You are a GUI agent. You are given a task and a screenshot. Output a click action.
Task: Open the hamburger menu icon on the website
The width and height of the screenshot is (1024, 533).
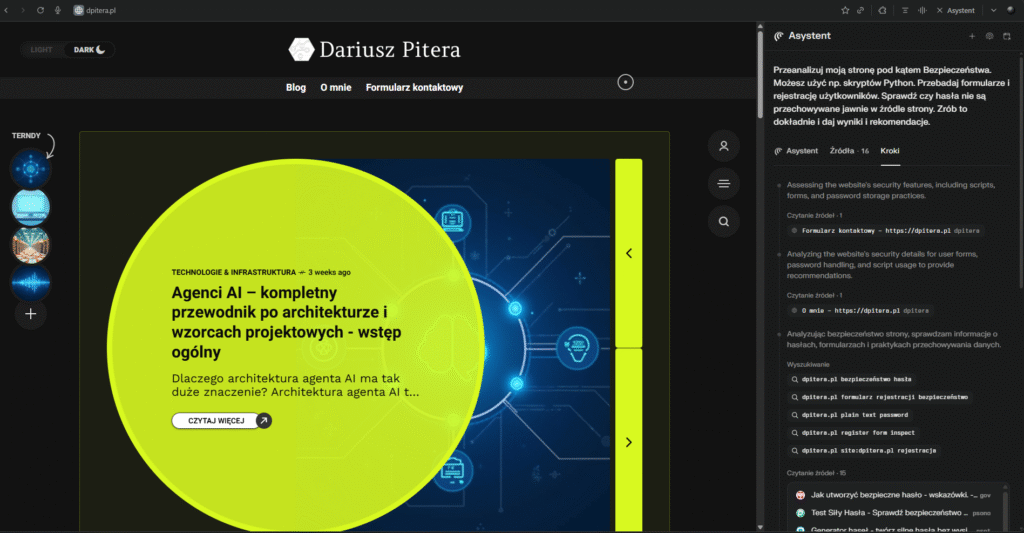click(723, 183)
